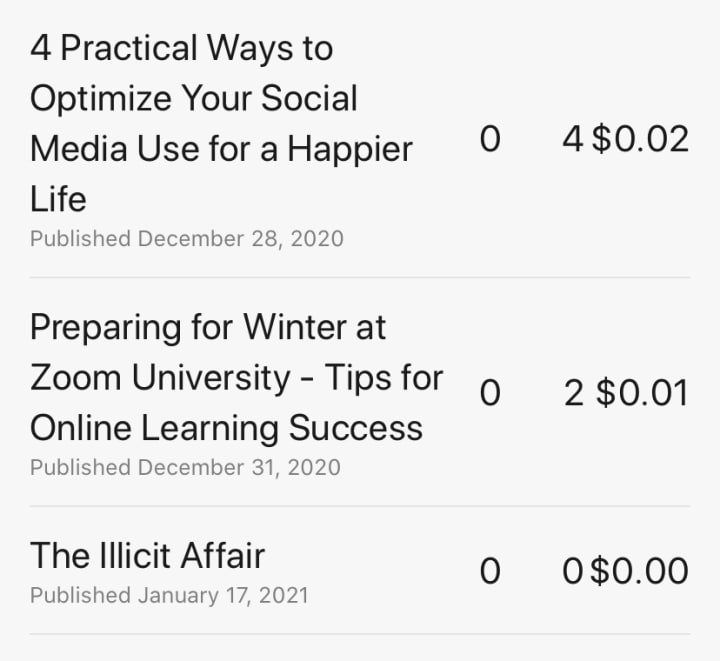Click the zero directly beside $0.00
The height and width of the screenshot is (661, 720).
572,571
